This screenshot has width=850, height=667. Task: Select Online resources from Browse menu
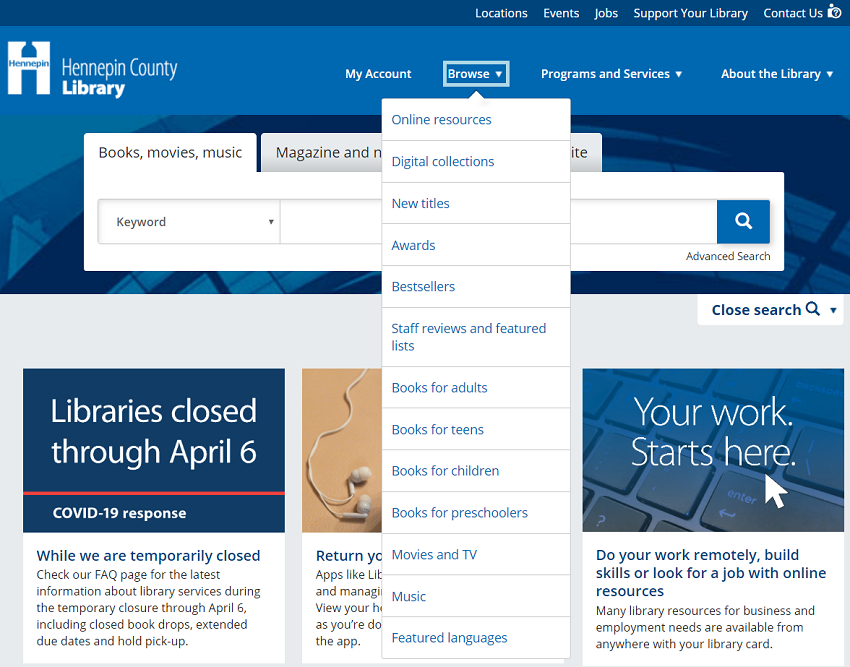[x=476, y=120]
